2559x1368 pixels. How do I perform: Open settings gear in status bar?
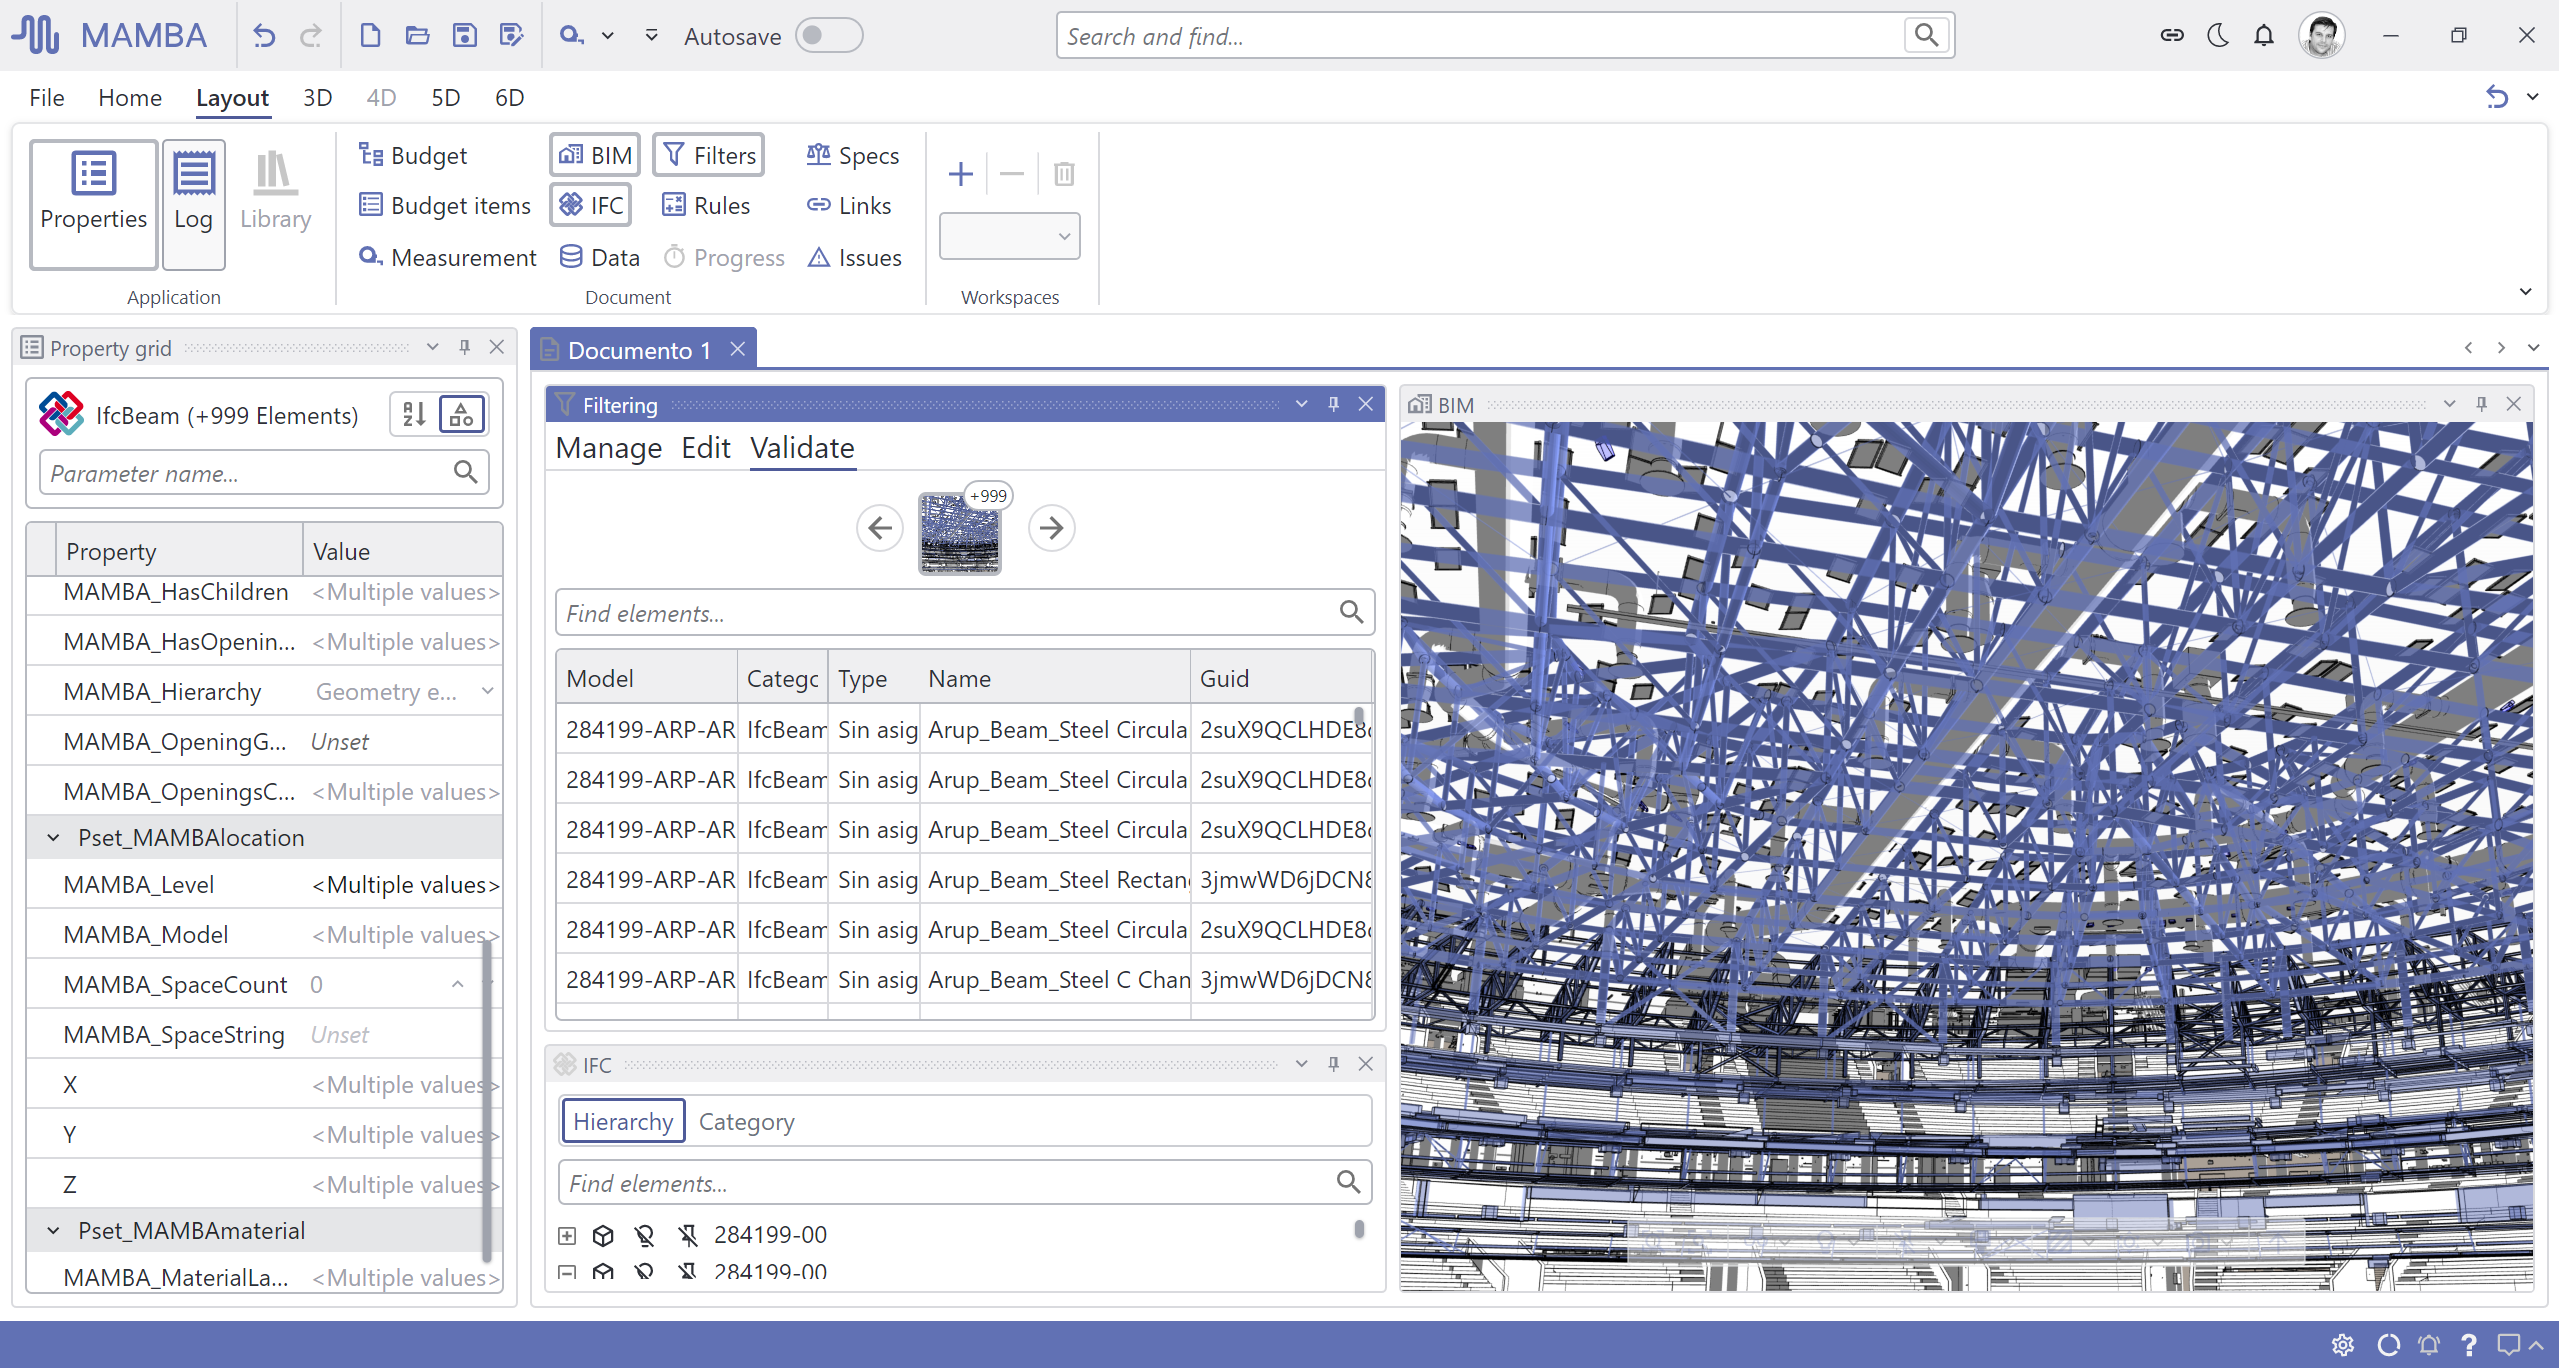pyautogui.click(x=2343, y=1345)
